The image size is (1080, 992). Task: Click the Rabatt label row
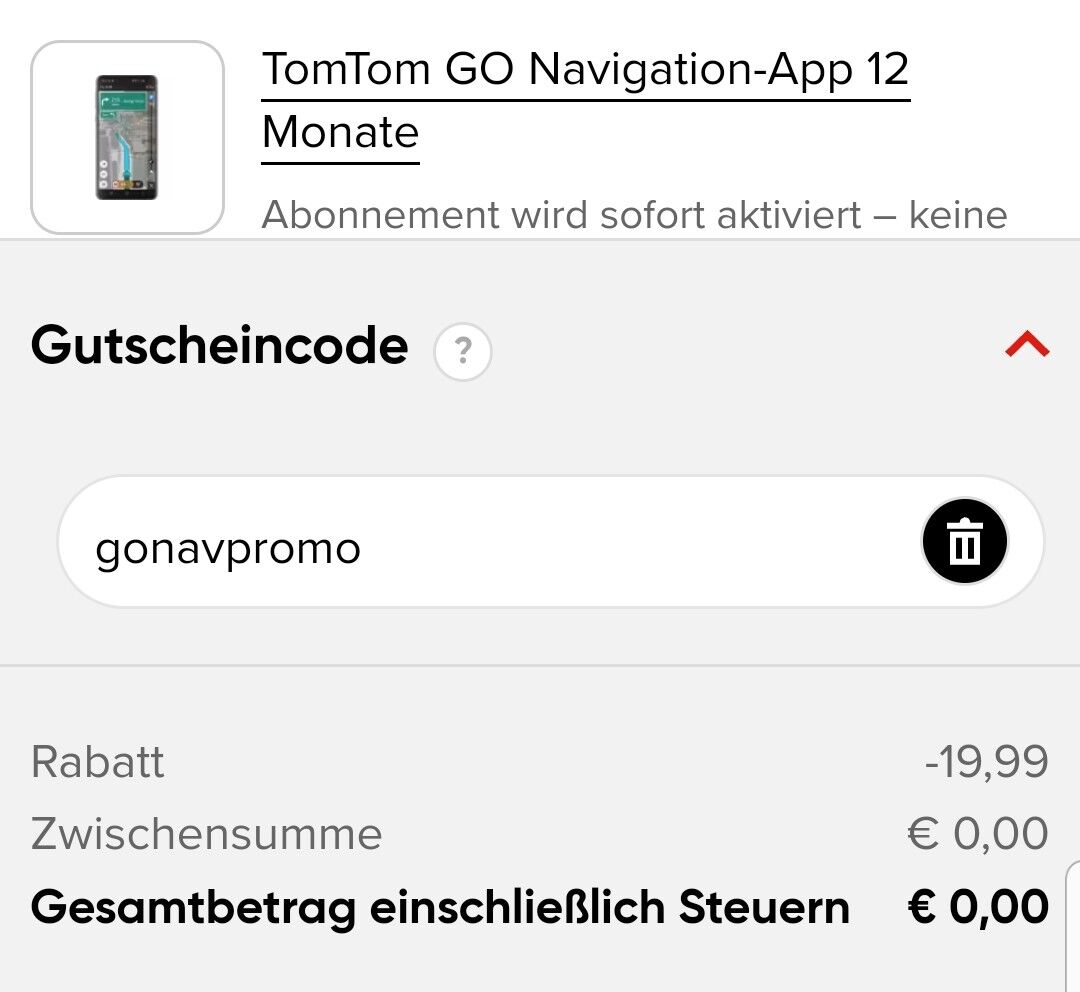(540, 762)
